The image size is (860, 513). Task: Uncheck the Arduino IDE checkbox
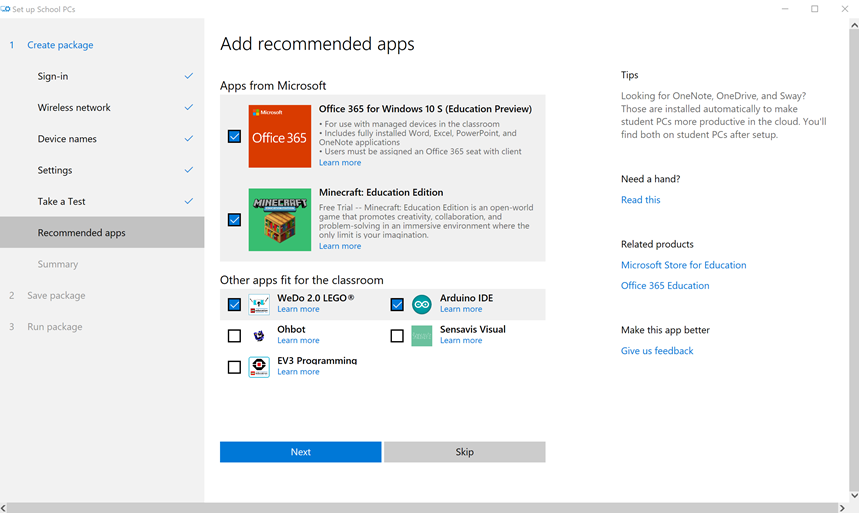tap(397, 304)
